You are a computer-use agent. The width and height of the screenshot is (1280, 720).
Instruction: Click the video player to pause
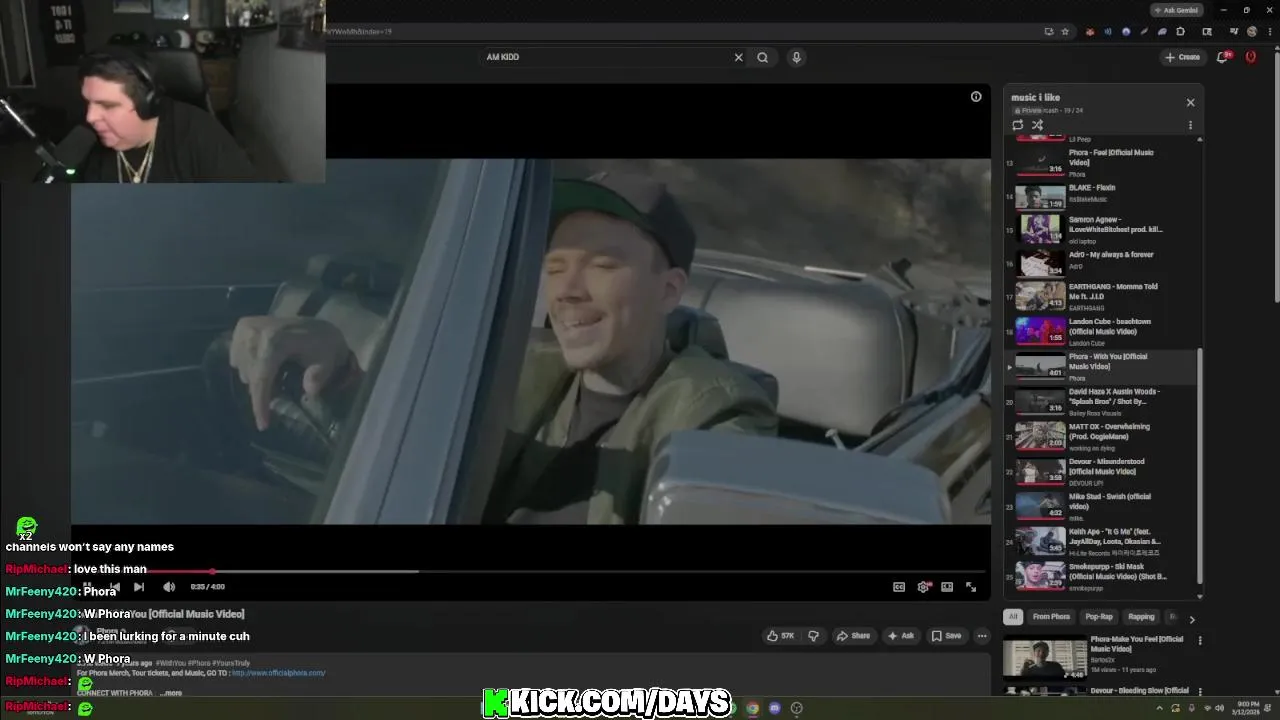click(x=530, y=340)
